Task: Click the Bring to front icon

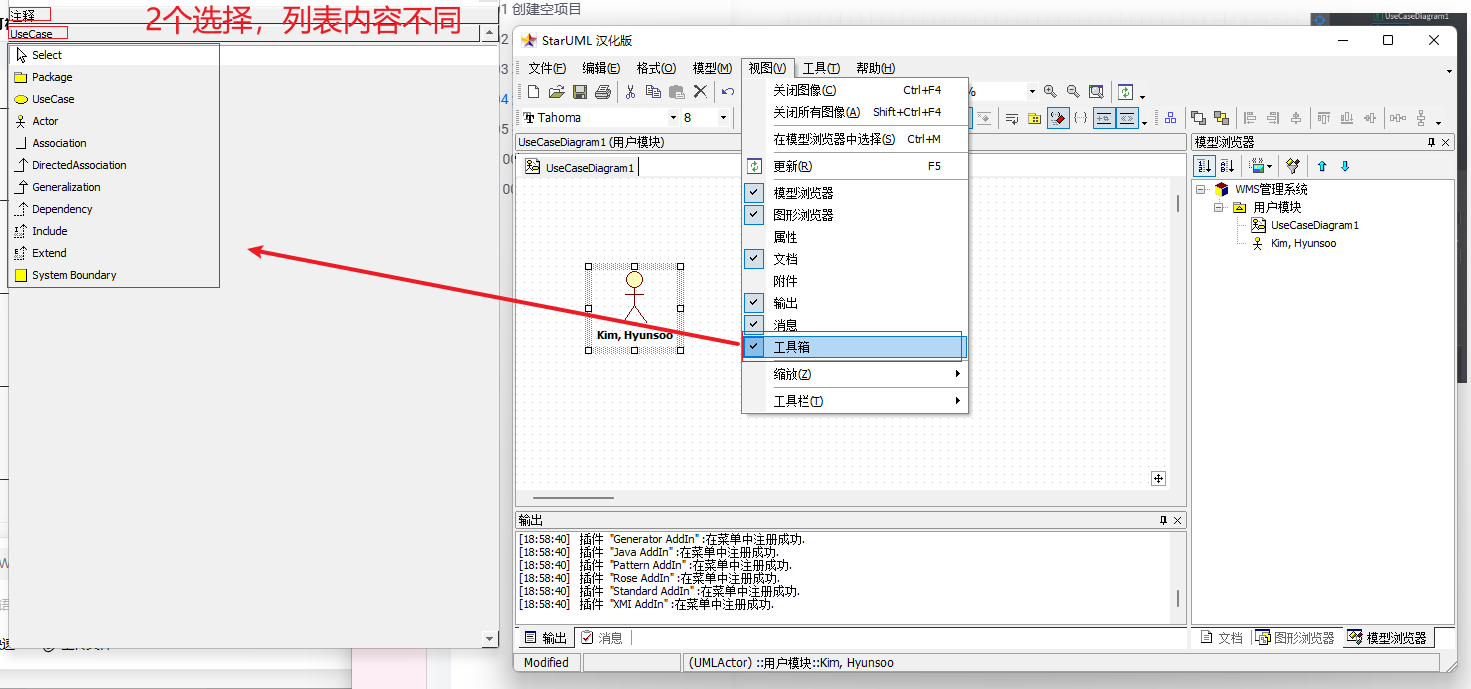Action: [1198, 118]
